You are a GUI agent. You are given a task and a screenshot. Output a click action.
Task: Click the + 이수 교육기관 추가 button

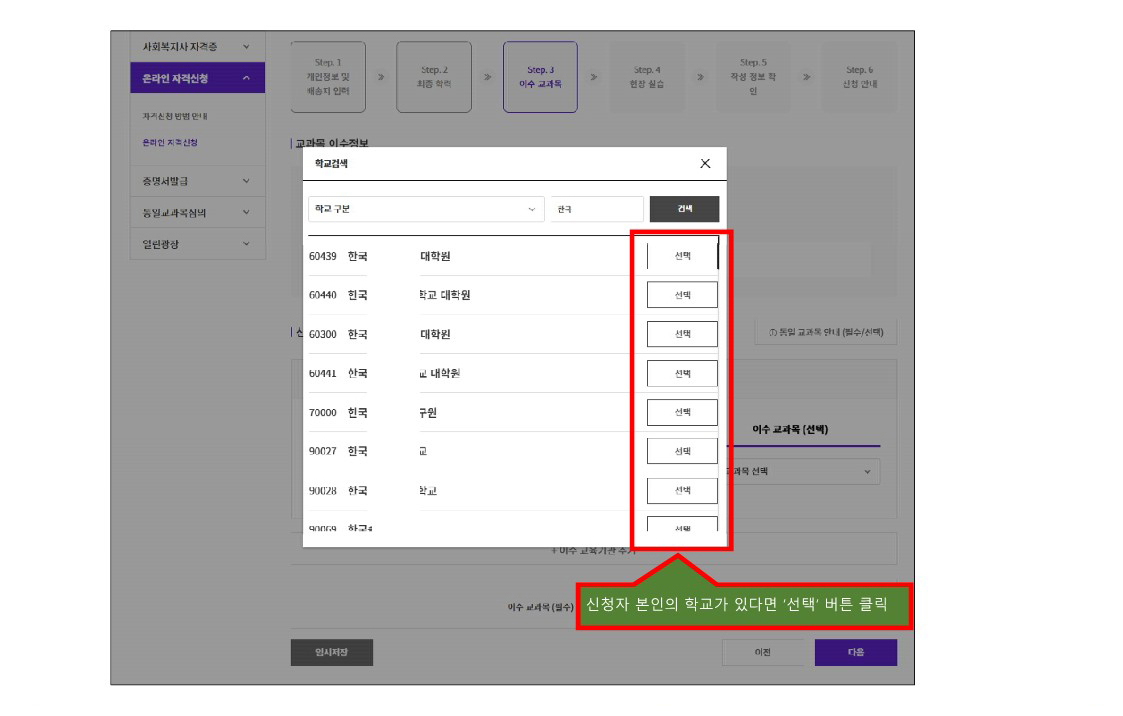point(594,549)
